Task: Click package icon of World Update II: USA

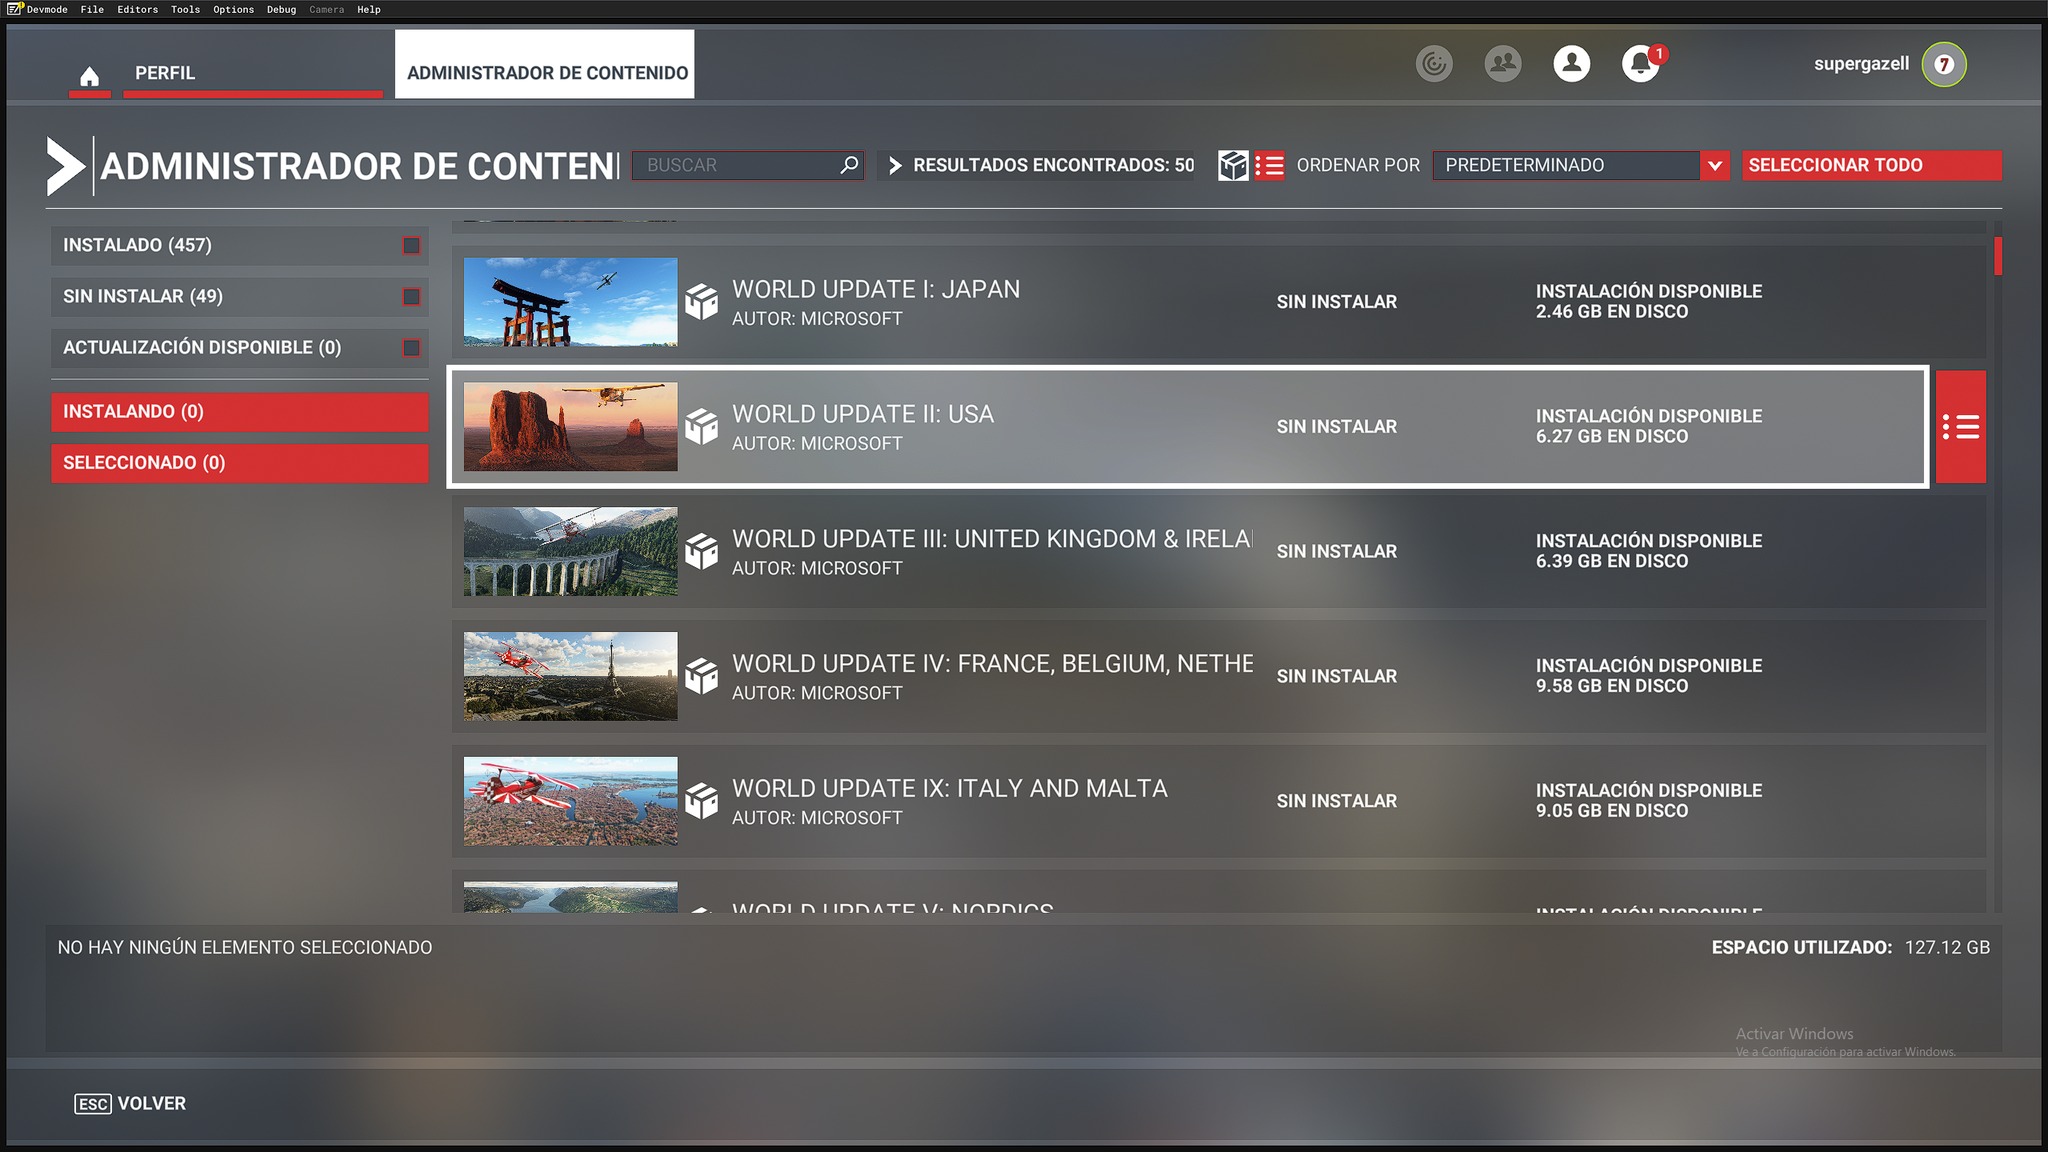Action: coord(702,427)
